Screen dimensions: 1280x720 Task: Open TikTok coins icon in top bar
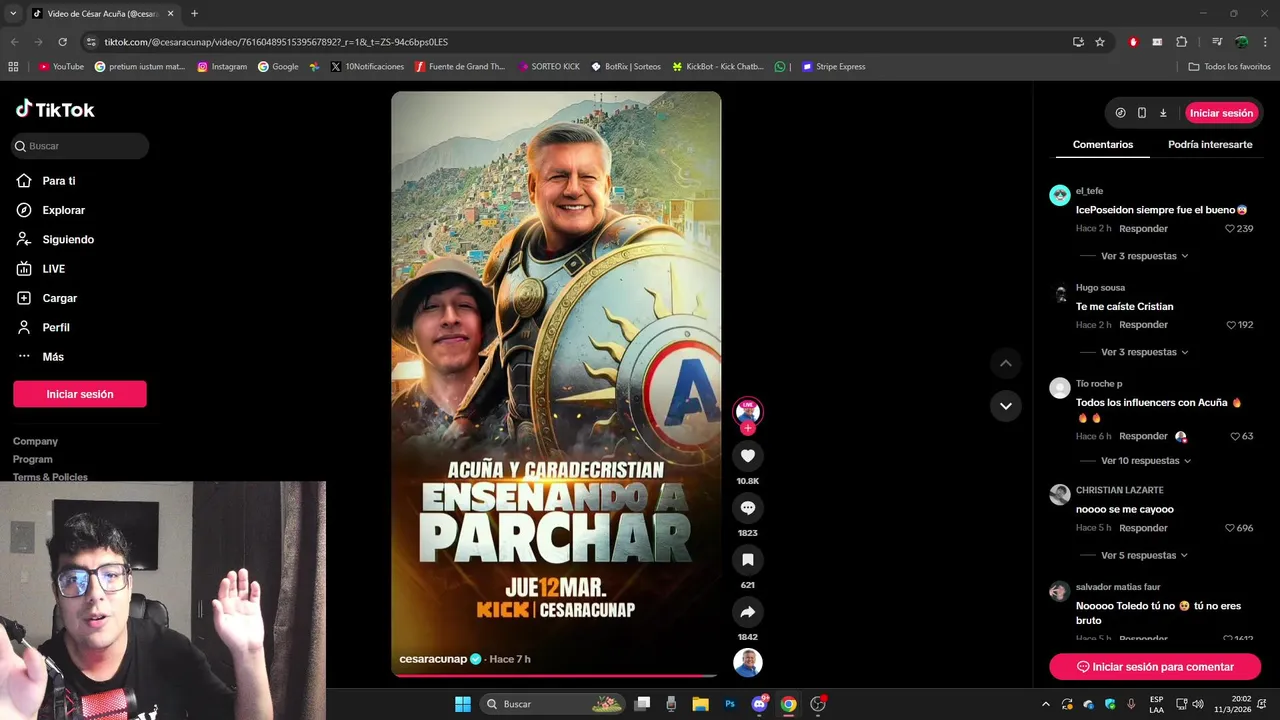click(1120, 113)
